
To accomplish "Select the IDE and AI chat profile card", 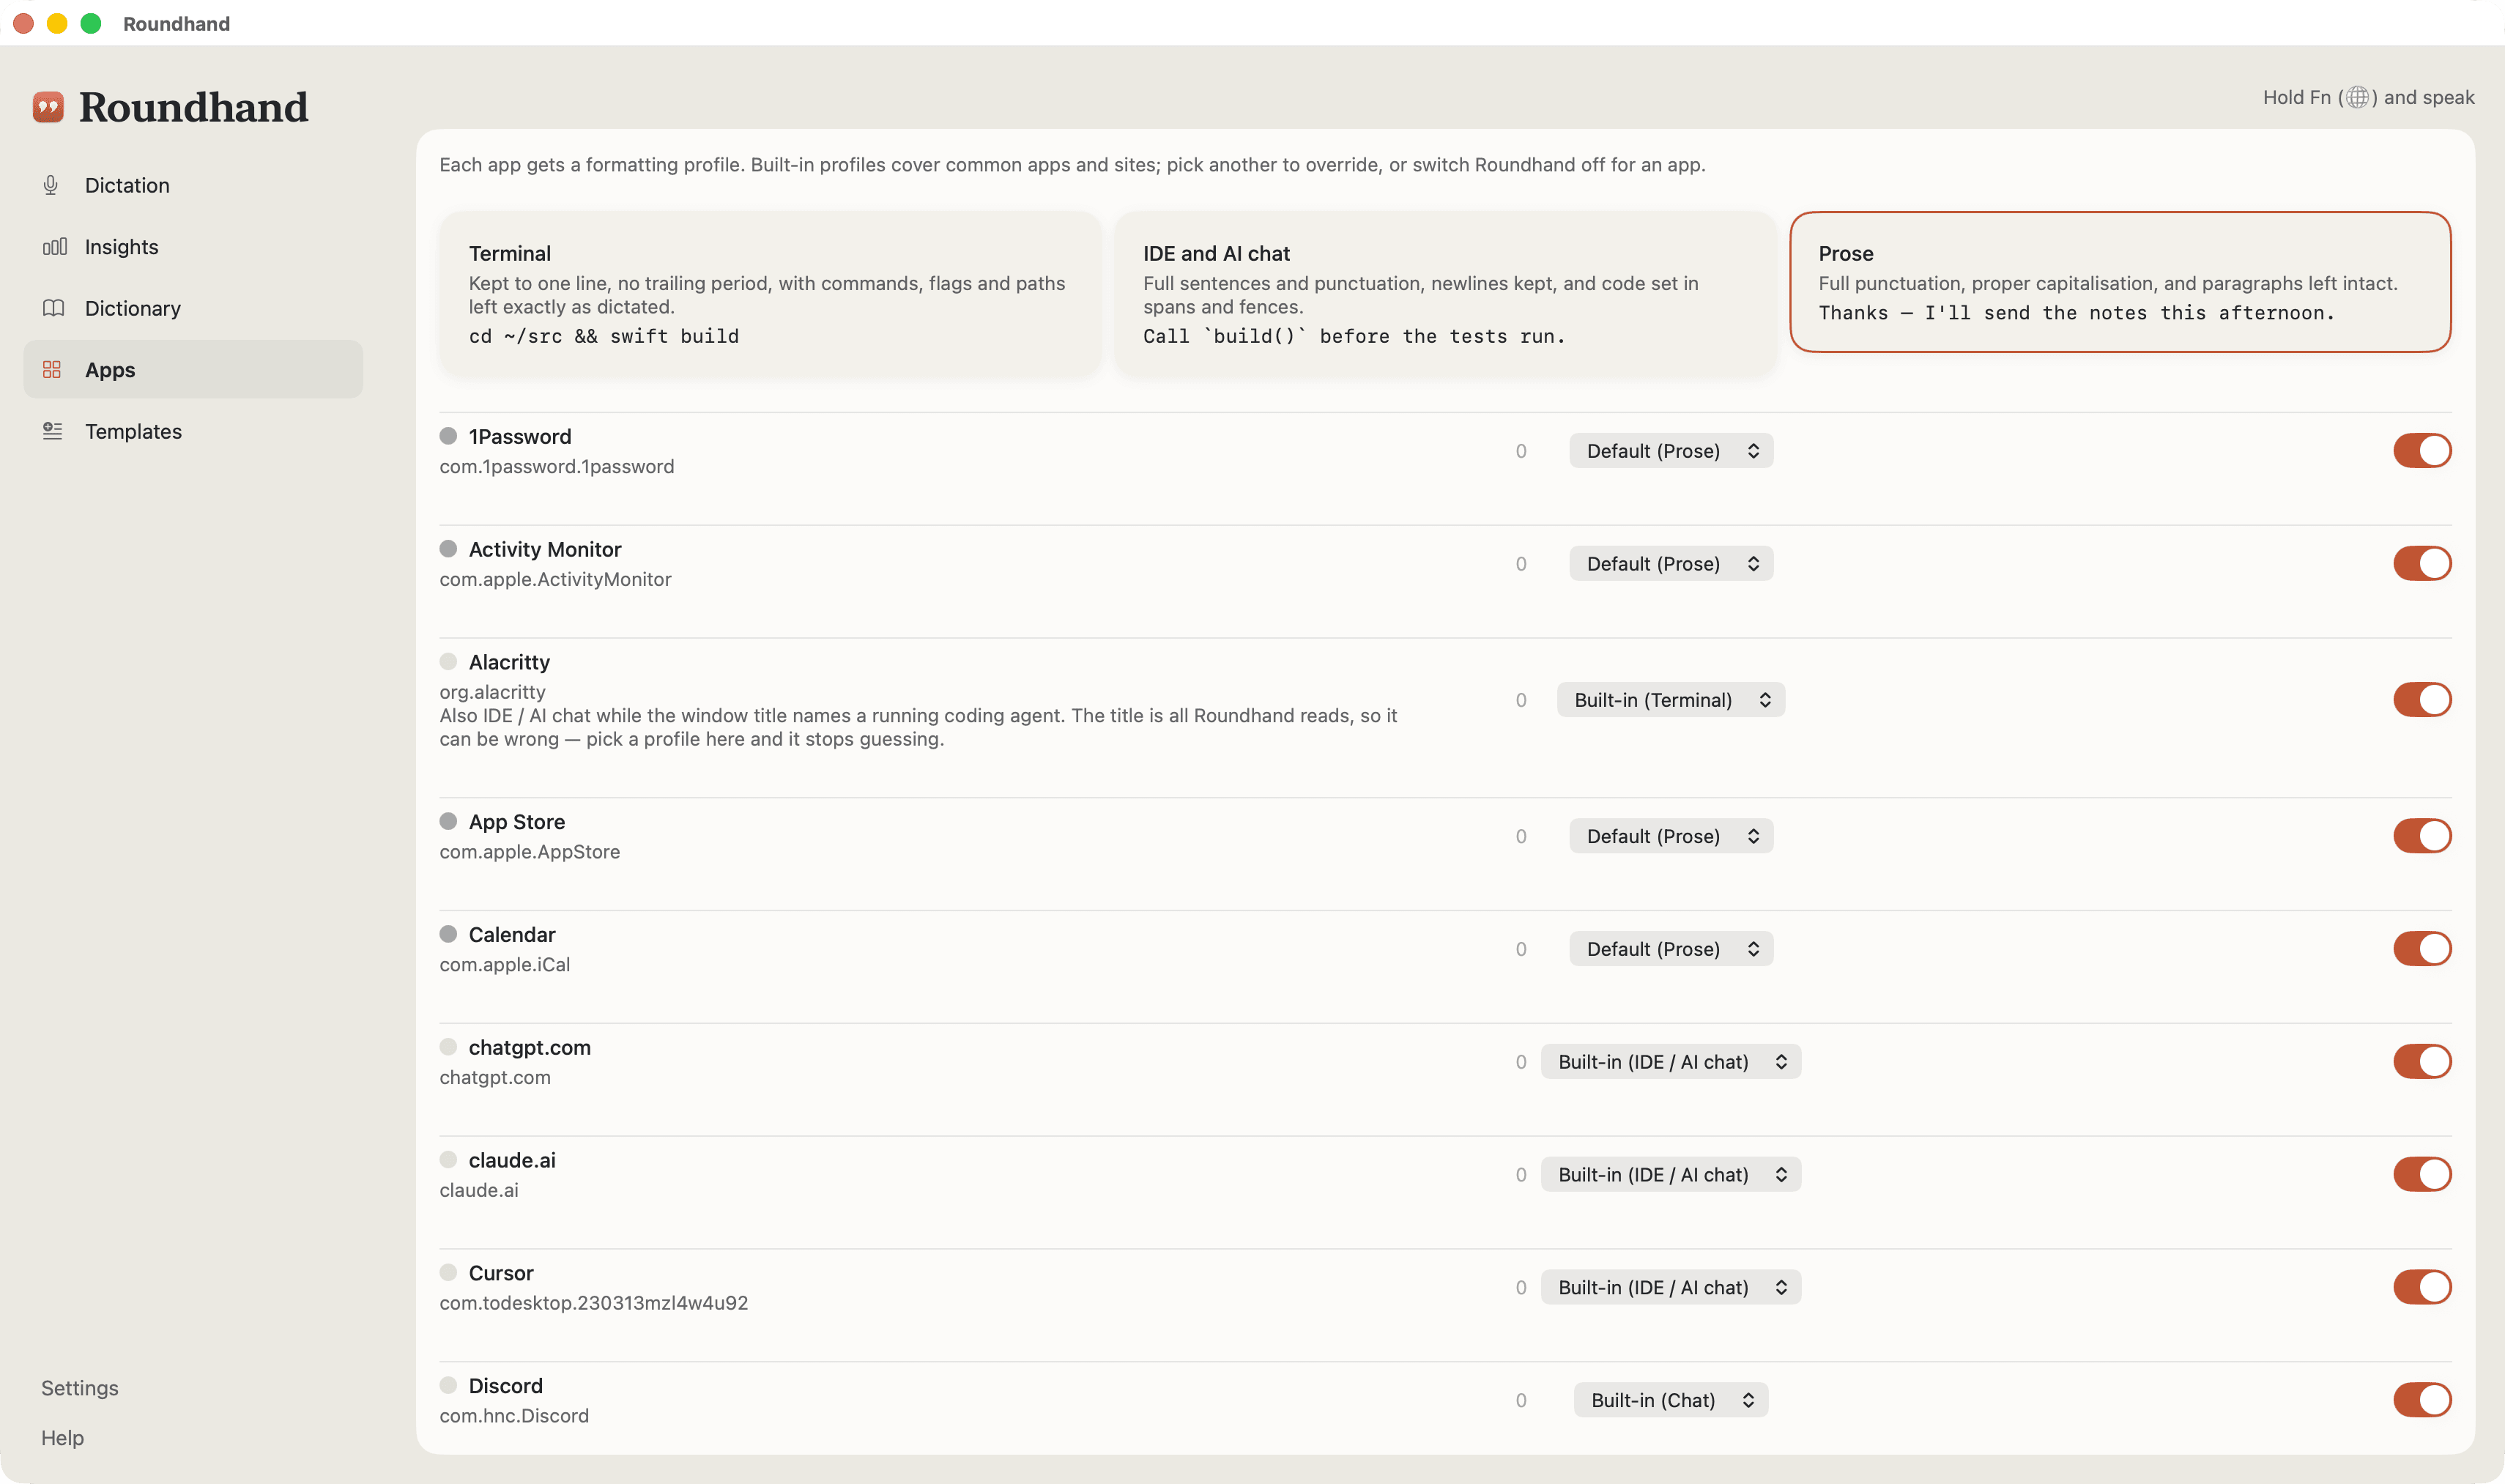I will (1445, 294).
